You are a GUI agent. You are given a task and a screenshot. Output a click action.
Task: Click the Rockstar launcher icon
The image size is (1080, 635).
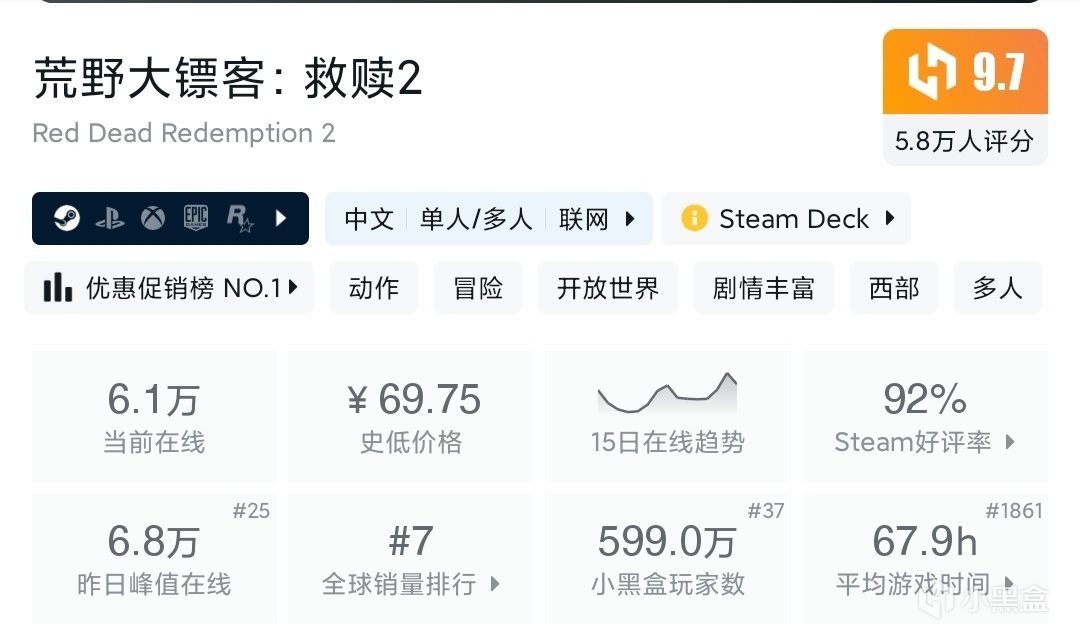pyautogui.click(x=240, y=218)
